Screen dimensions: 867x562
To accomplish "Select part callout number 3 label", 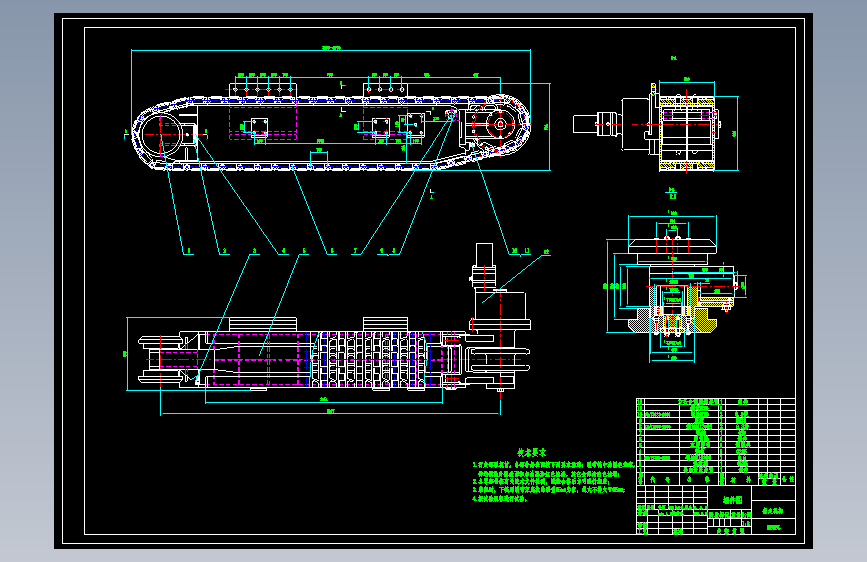I will (254, 251).
